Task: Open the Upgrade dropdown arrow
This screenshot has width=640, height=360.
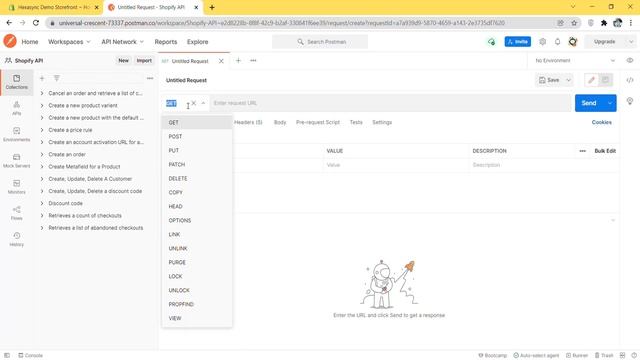Action: pos(631,42)
